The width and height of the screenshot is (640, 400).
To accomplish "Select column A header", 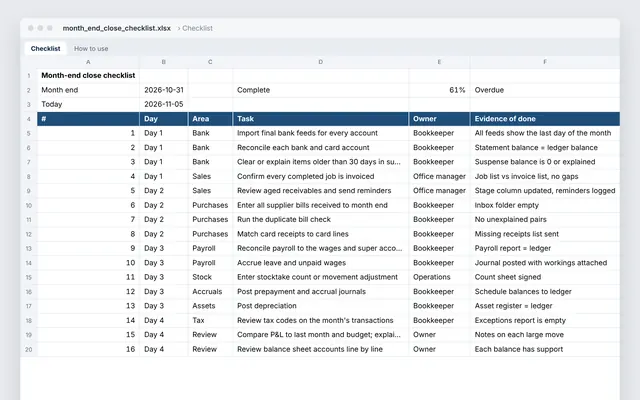I will click(88, 62).
